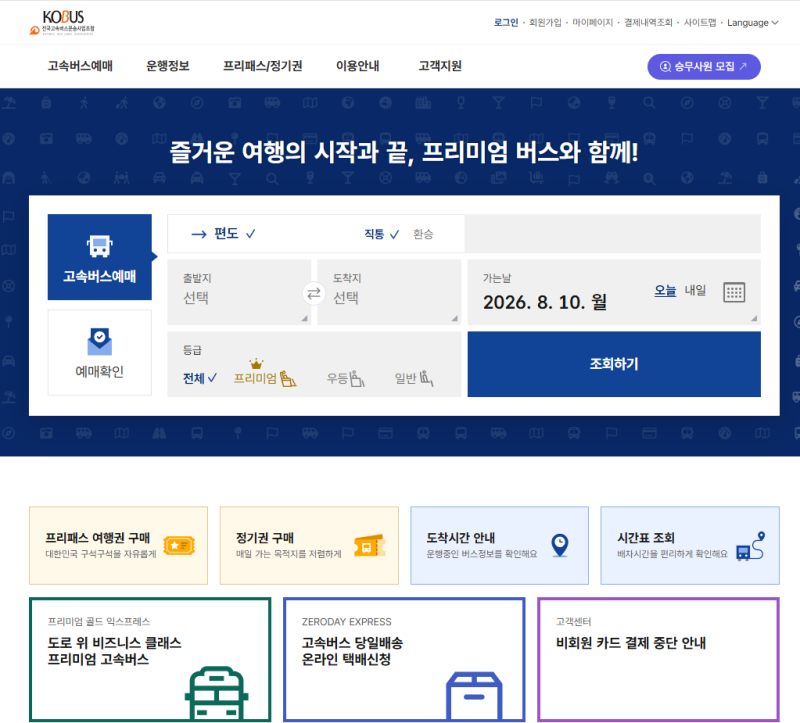This screenshot has width=800, height=723.
Task: Open 도착시간 안내 card
Action: click(x=499, y=545)
